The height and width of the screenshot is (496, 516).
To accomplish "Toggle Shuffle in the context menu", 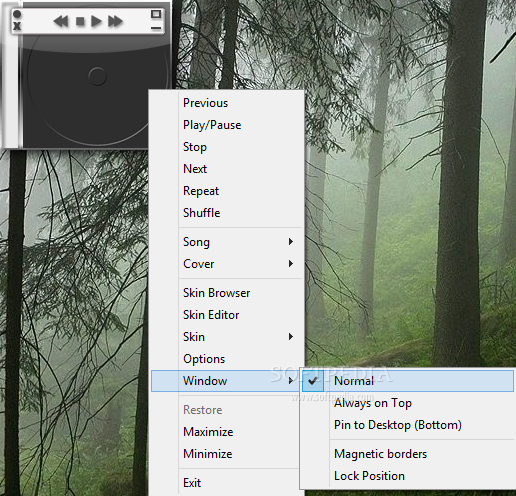I will [227, 213].
